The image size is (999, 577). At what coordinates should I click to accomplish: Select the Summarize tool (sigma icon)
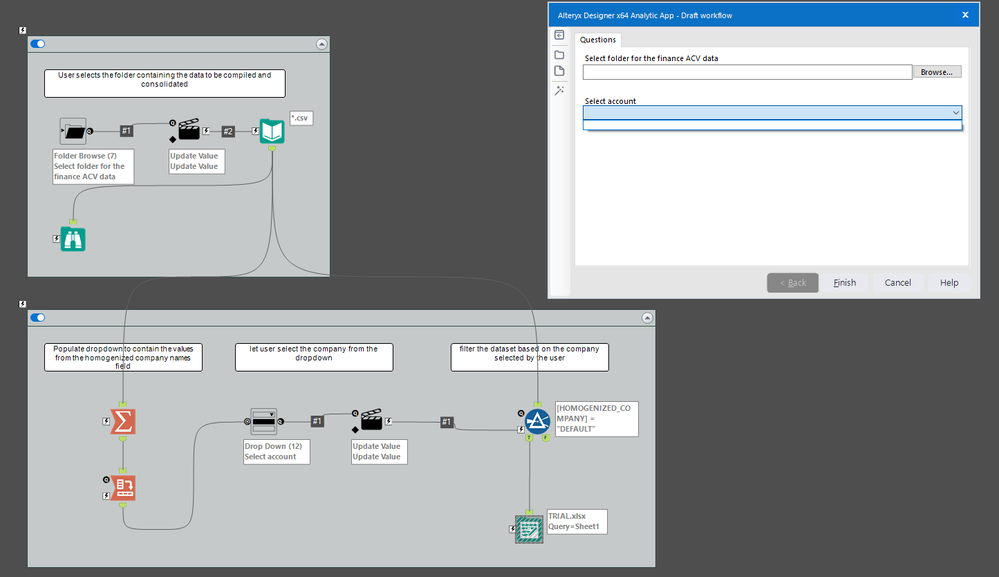click(123, 421)
